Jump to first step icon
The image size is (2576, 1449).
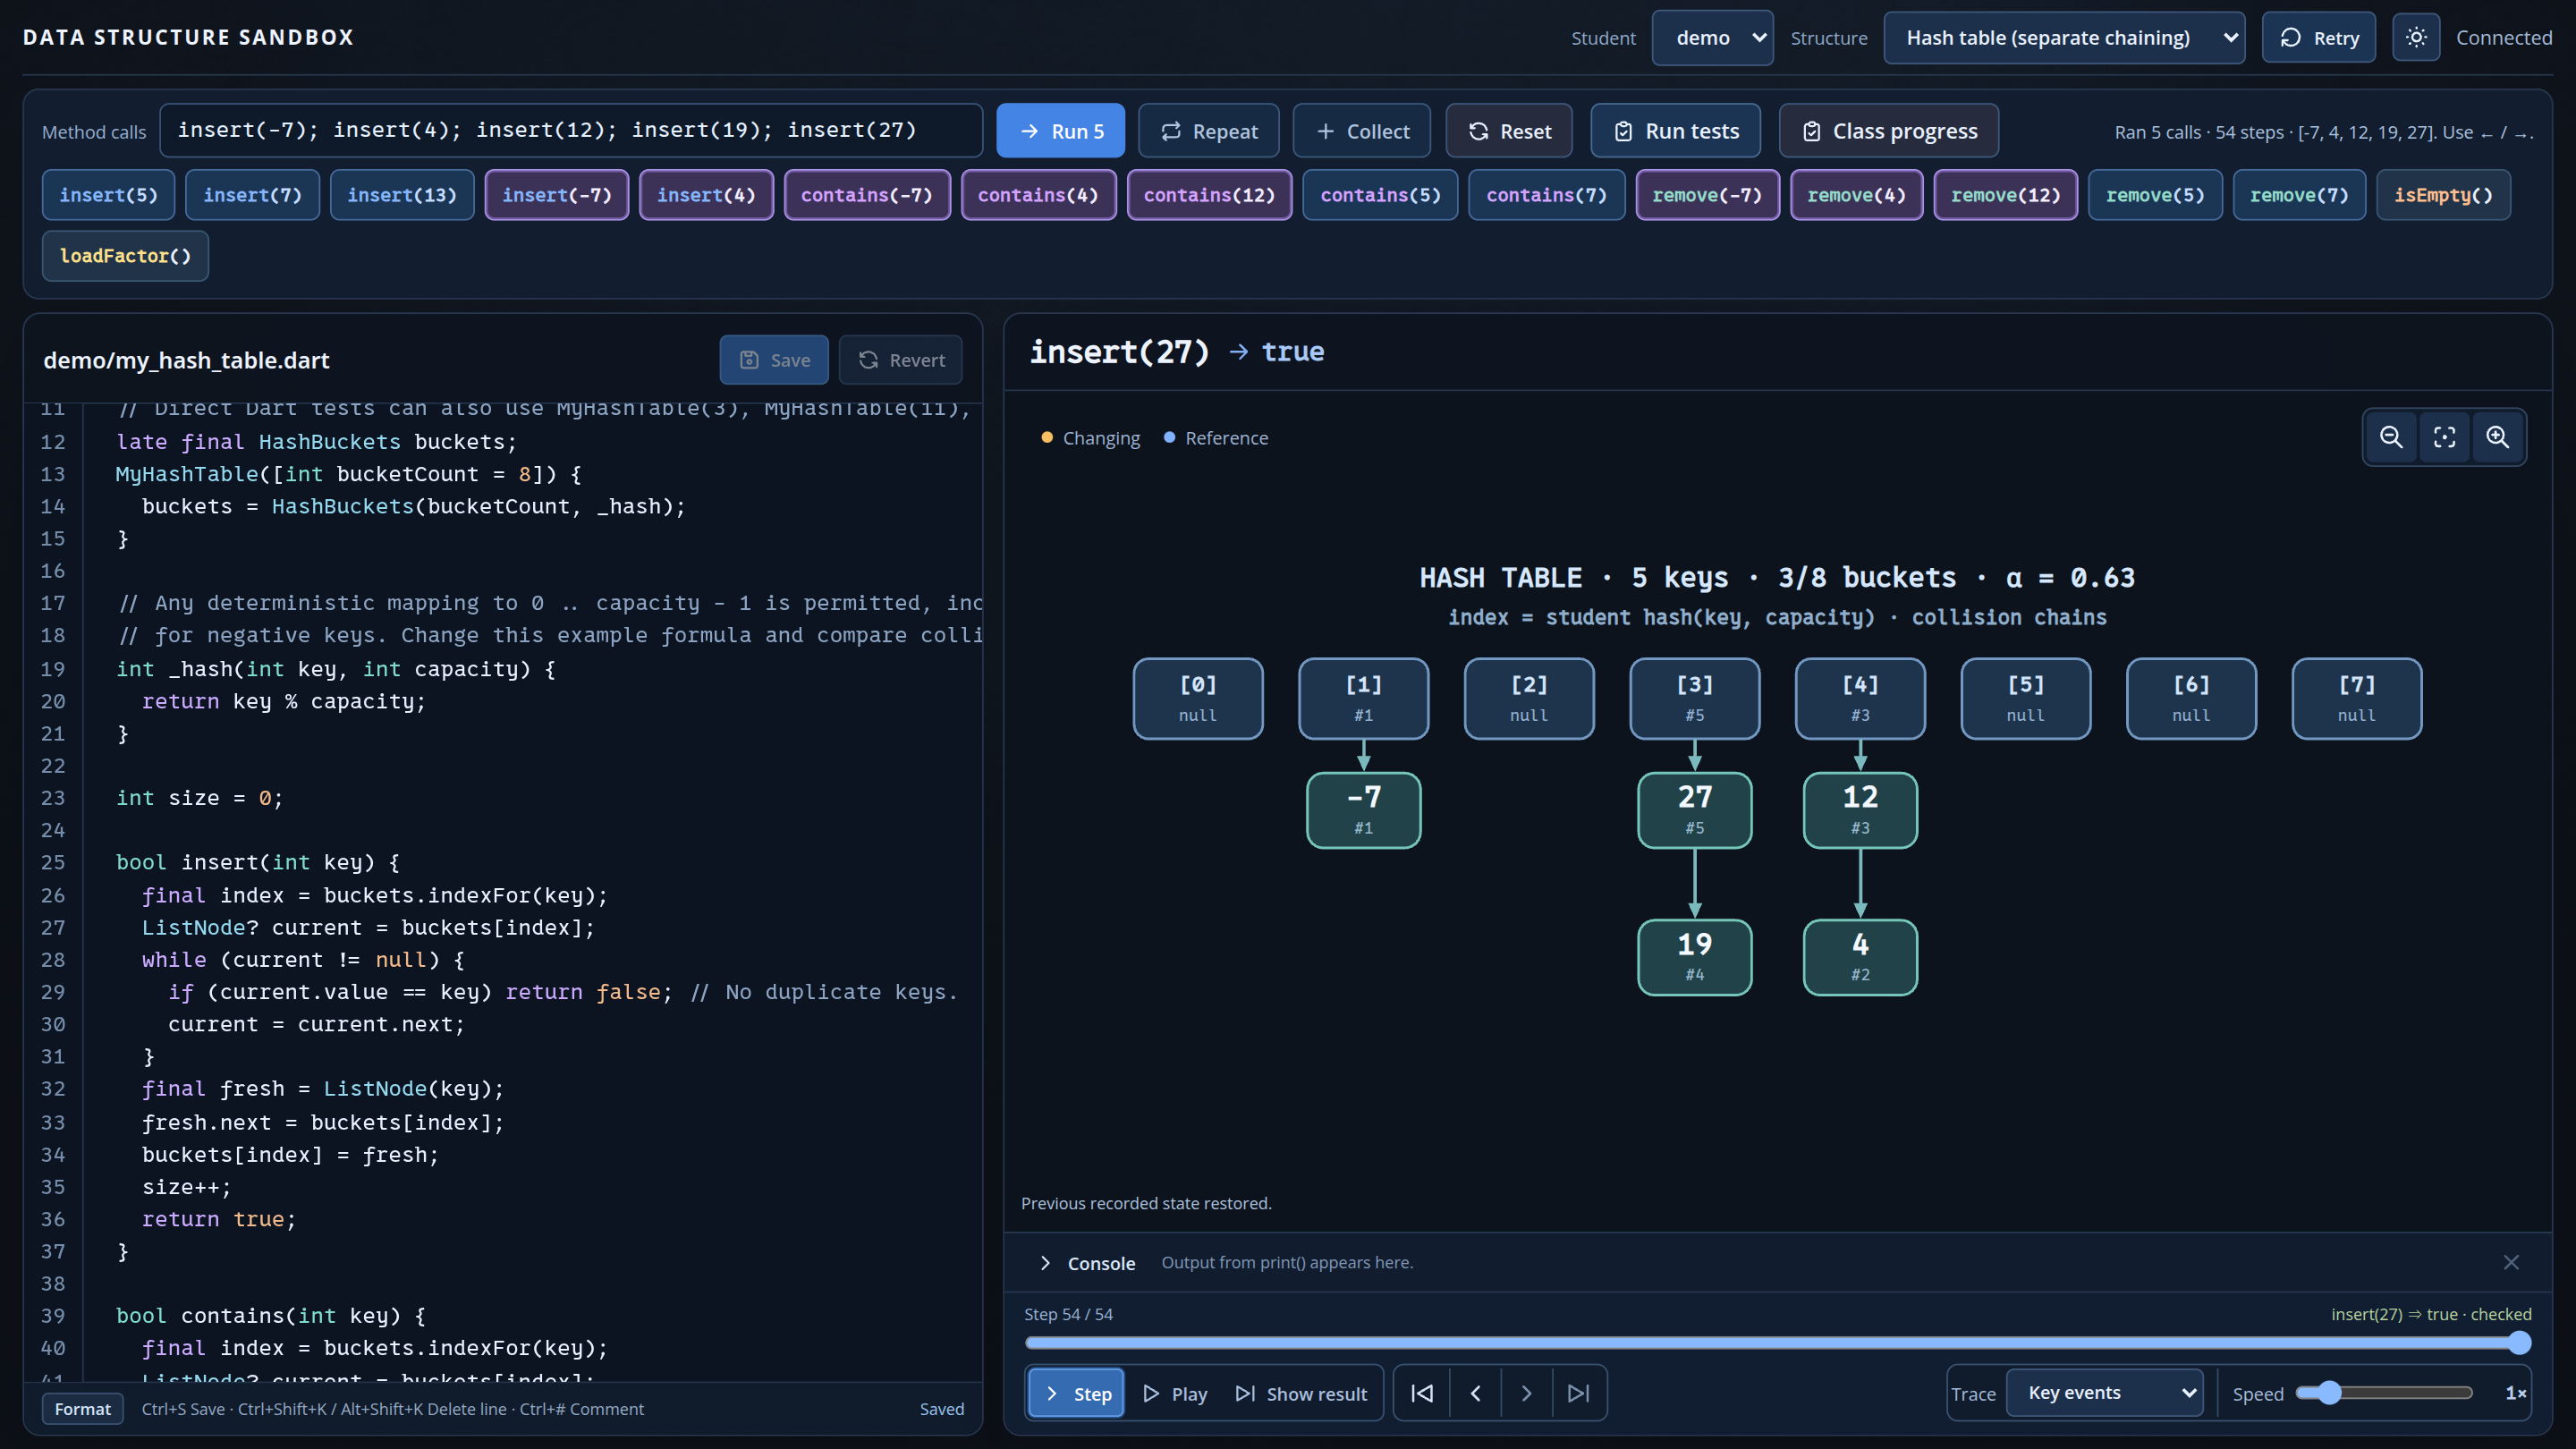pos(1422,1393)
